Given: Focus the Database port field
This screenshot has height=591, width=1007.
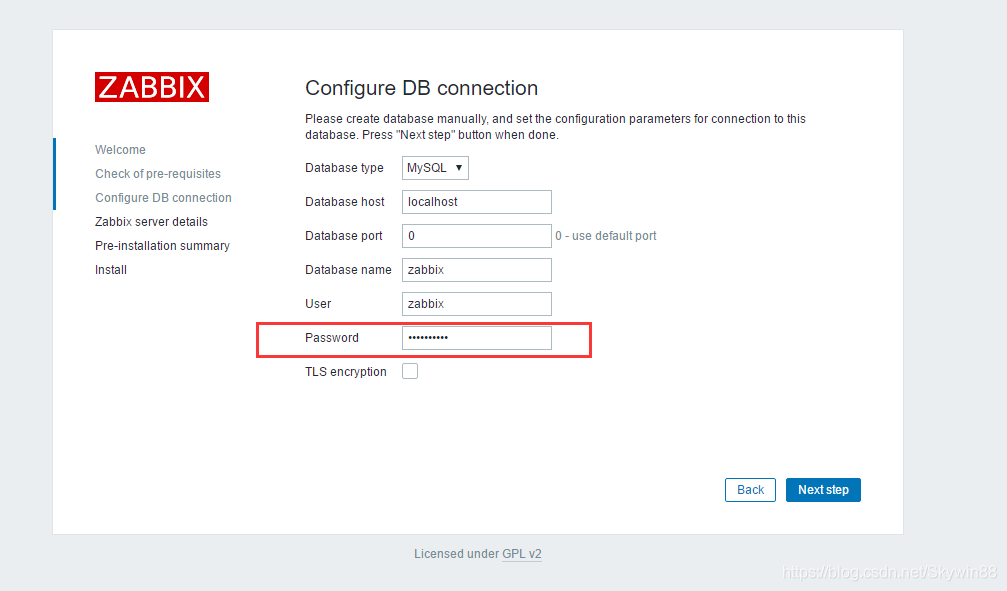Looking at the screenshot, I should (x=477, y=236).
